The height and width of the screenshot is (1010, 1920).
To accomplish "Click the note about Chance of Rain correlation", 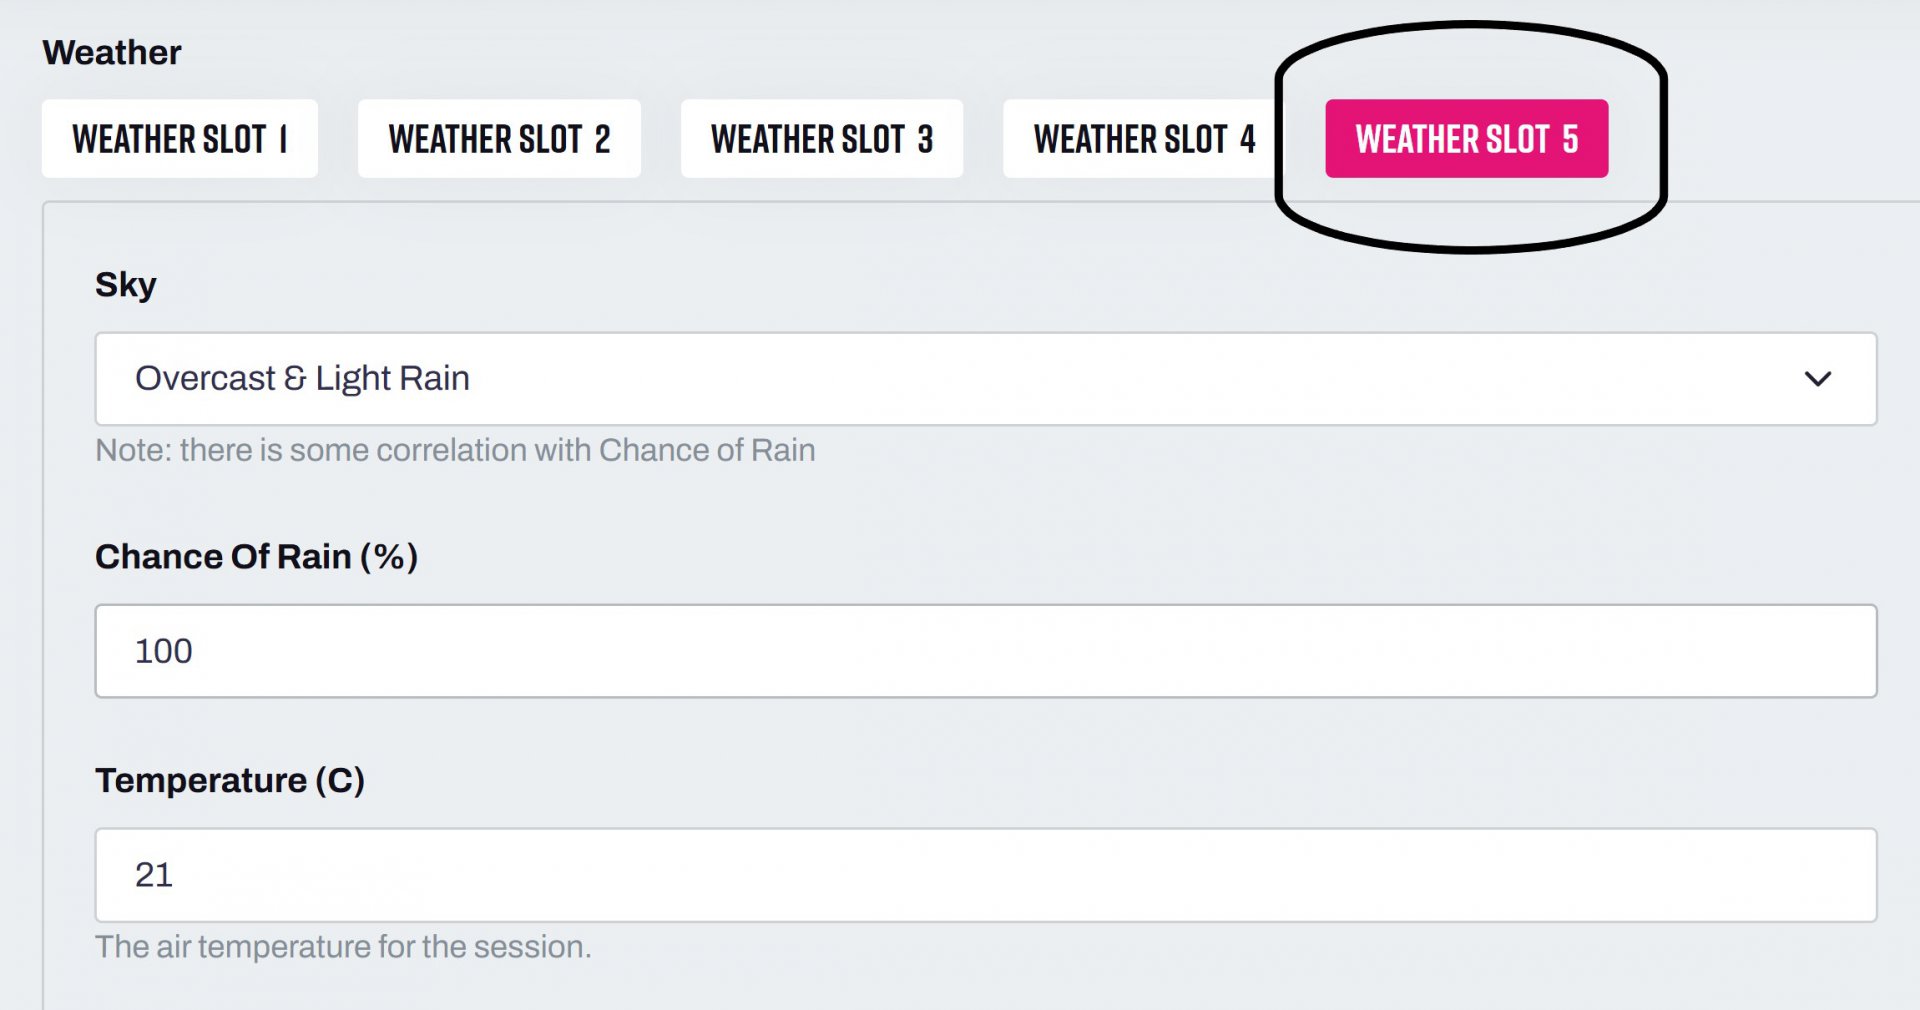I will [455, 451].
